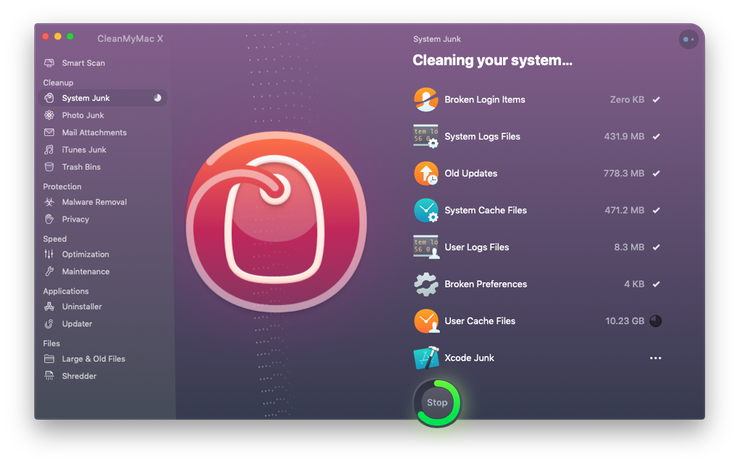The height and width of the screenshot is (465, 740).
Task: Click the Smart Scan monitor icon
Action: pos(49,63)
